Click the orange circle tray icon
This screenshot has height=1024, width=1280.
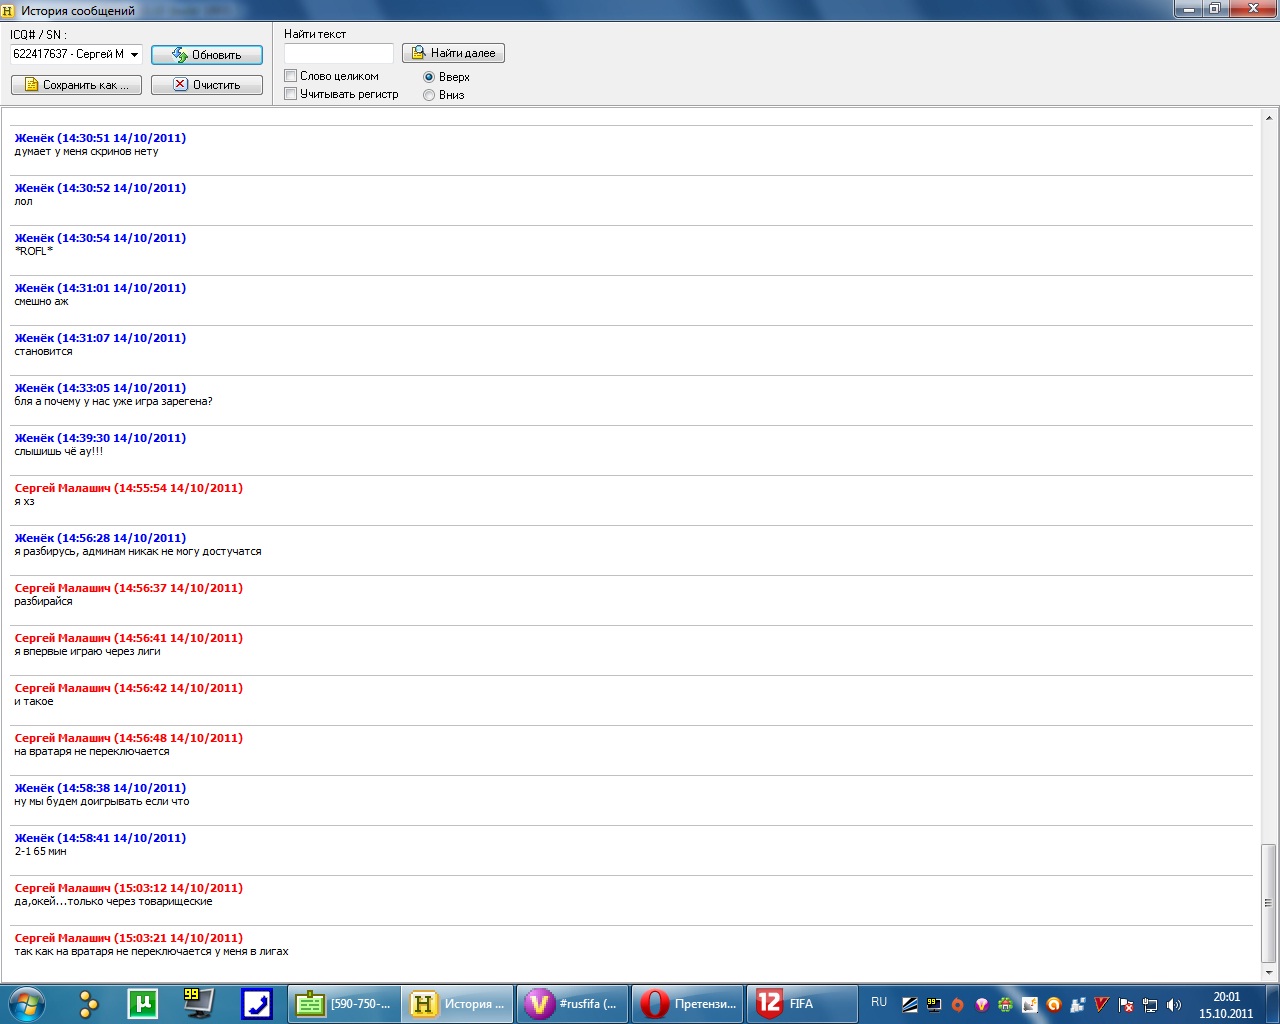pos(1054,1005)
